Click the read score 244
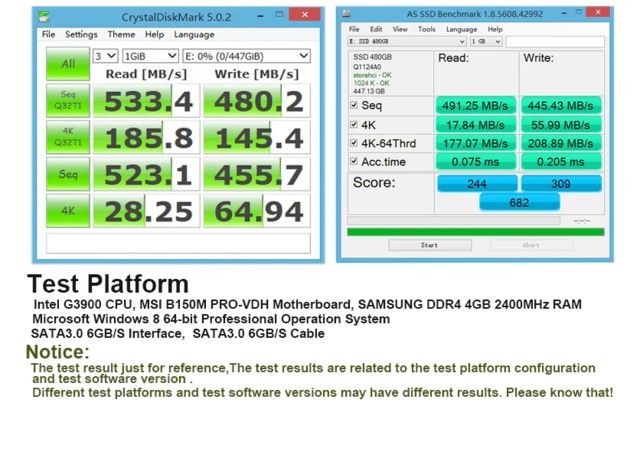 477,184
